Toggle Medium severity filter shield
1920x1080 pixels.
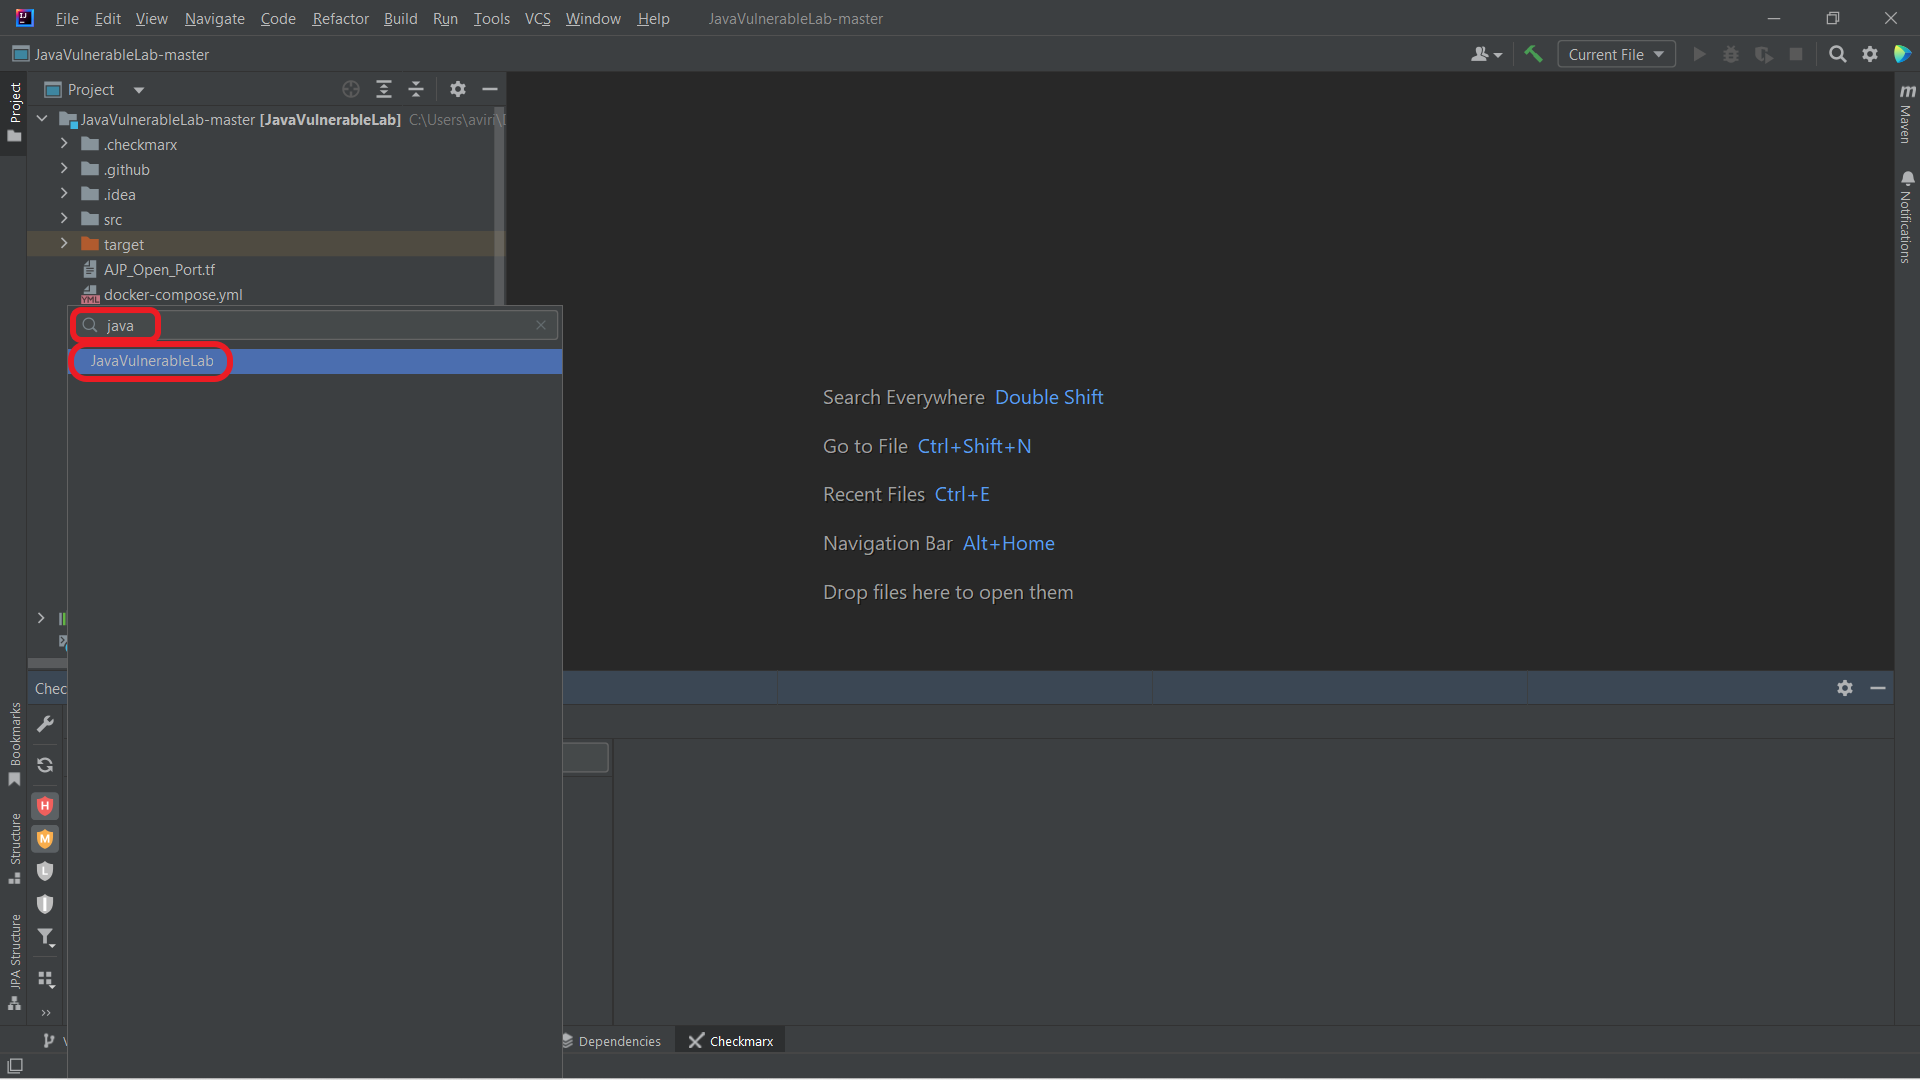coord(45,839)
